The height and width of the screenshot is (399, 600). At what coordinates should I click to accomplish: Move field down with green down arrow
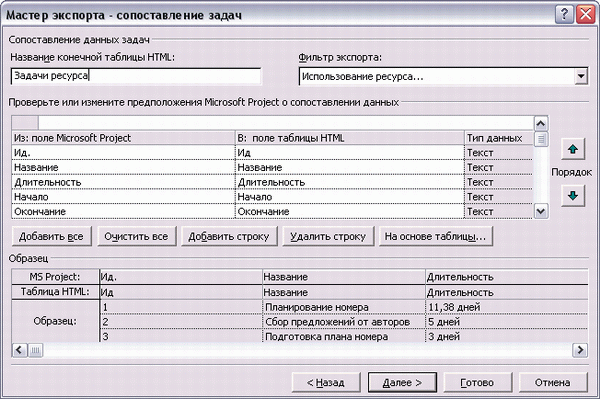(573, 196)
